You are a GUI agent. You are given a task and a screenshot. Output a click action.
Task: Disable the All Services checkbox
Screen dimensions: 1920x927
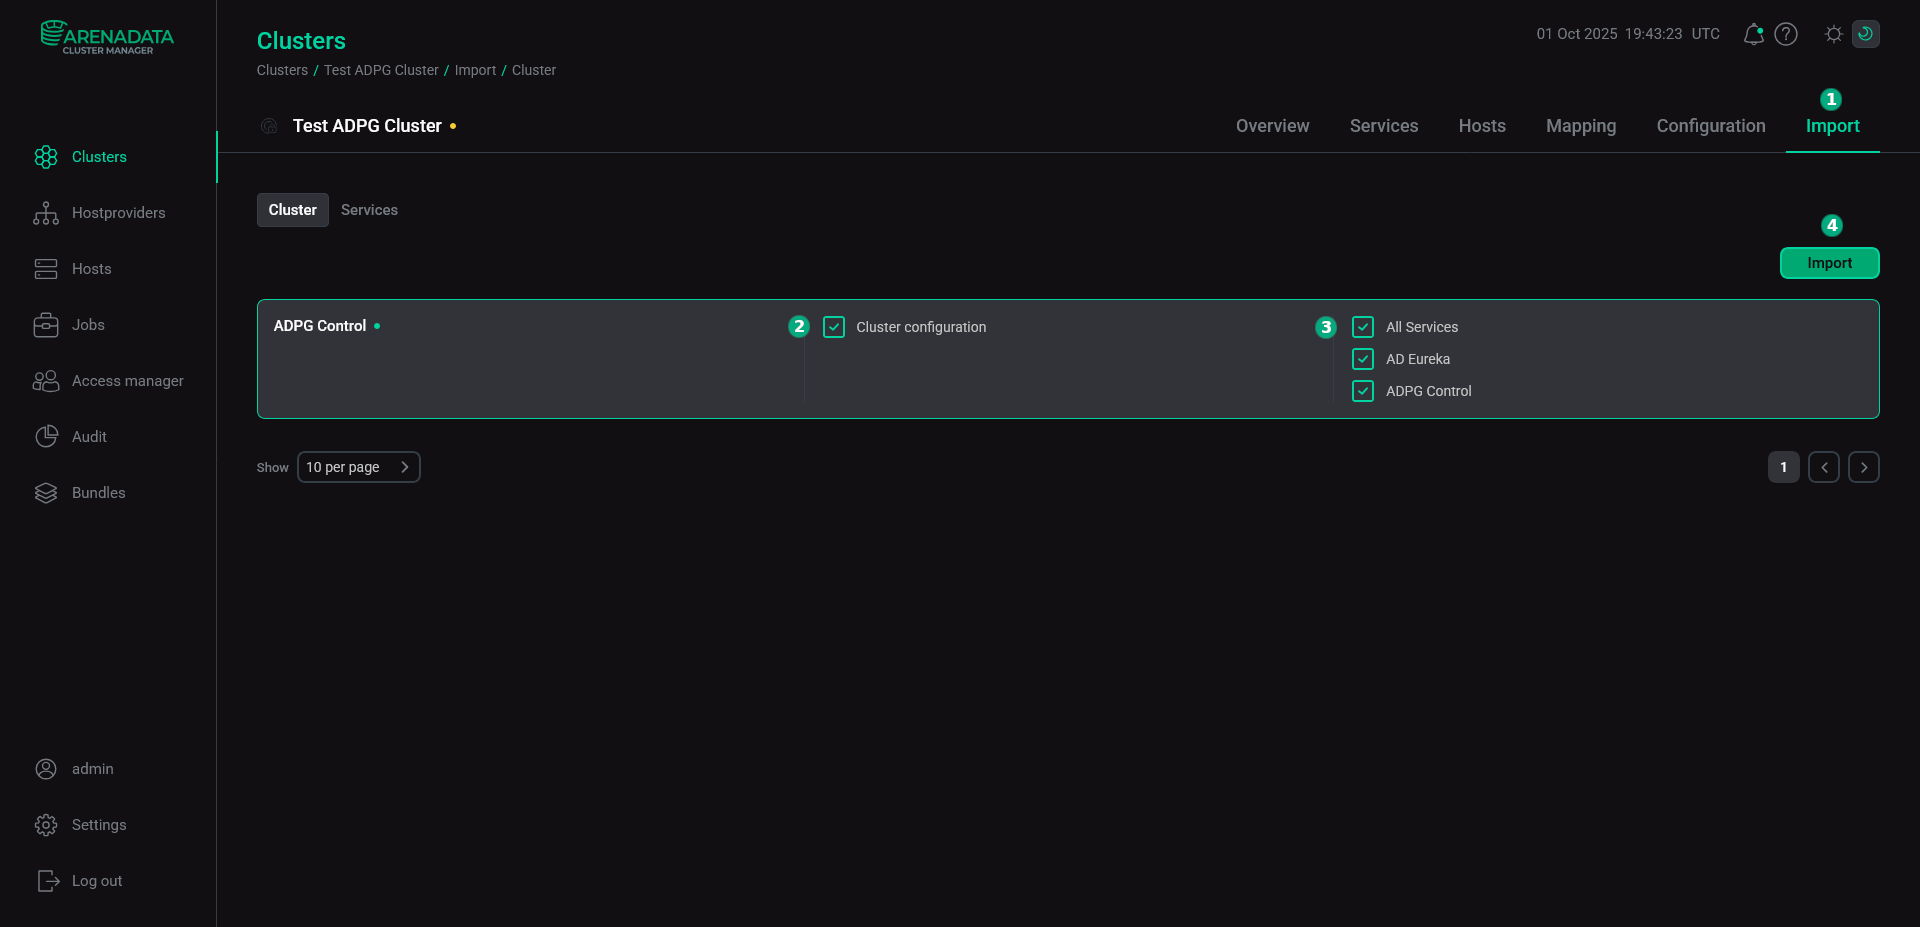tap(1362, 327)
